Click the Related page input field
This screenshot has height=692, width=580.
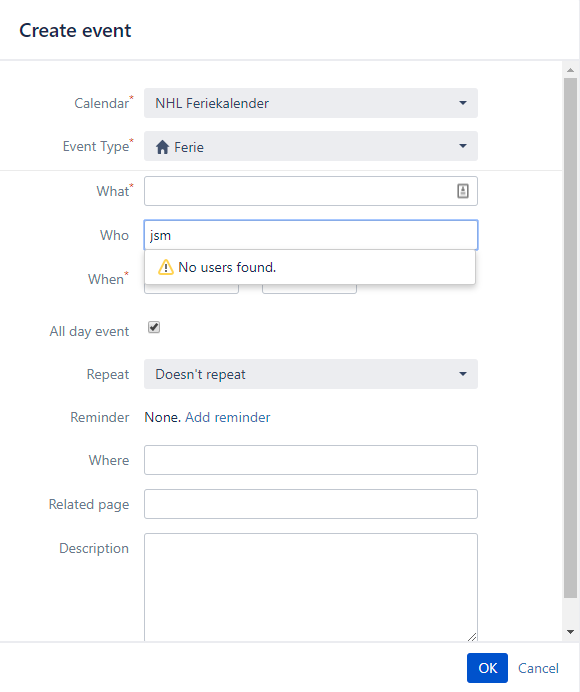311,504
